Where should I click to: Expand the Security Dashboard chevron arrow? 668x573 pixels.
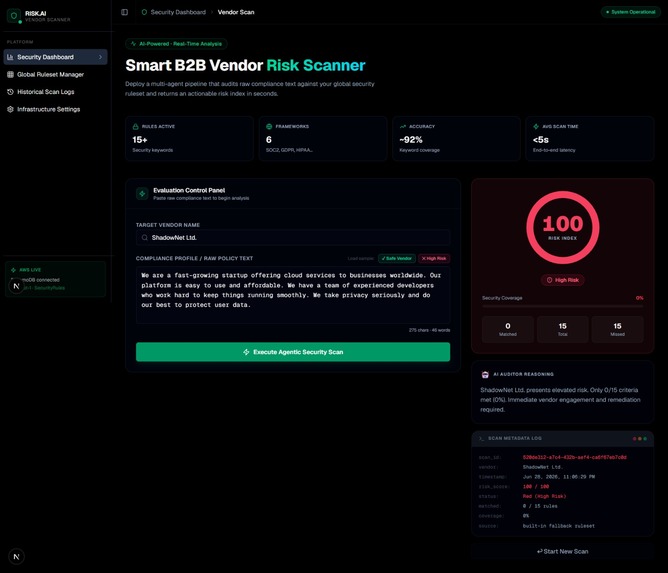tap(101, 57)
